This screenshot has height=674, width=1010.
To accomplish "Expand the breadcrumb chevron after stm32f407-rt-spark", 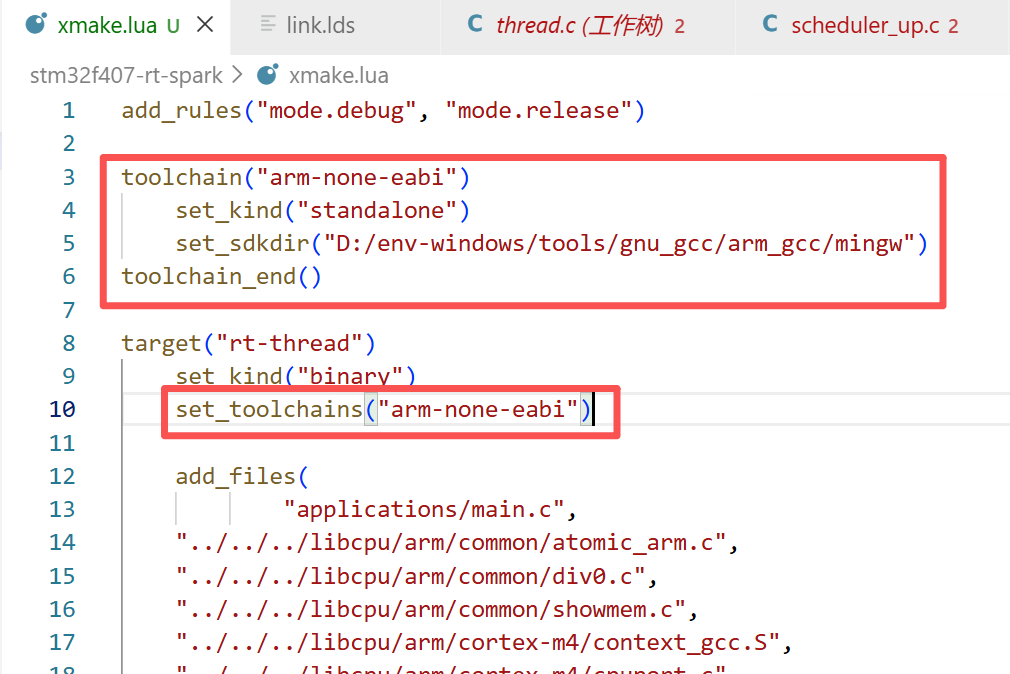I will 238,75.
